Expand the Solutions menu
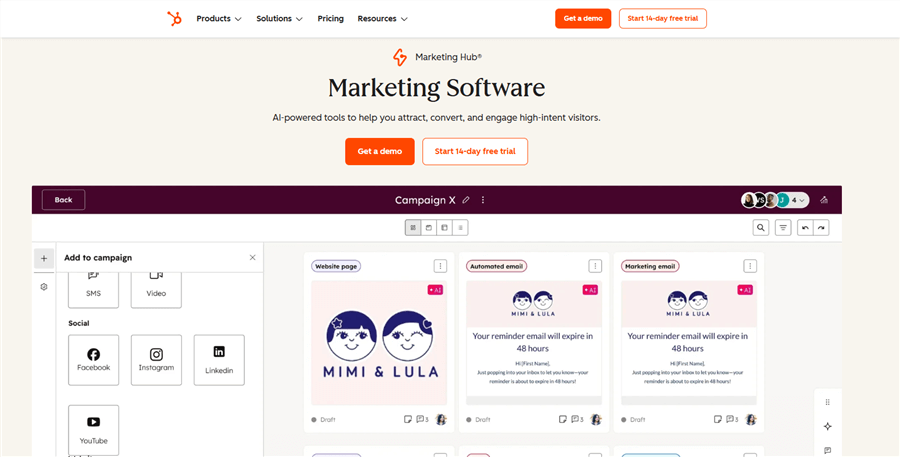 coord(279,18)
